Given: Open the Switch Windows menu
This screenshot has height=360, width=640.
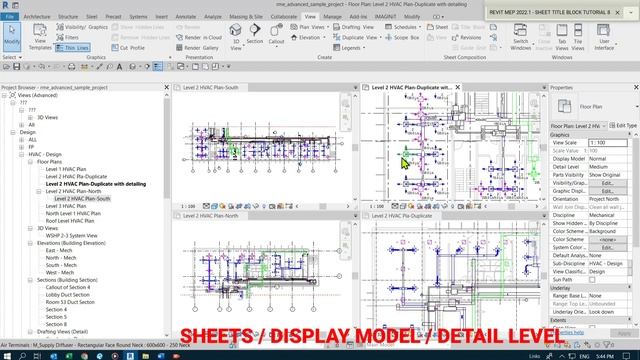Looking at the screenshot, I should (520, 37).
